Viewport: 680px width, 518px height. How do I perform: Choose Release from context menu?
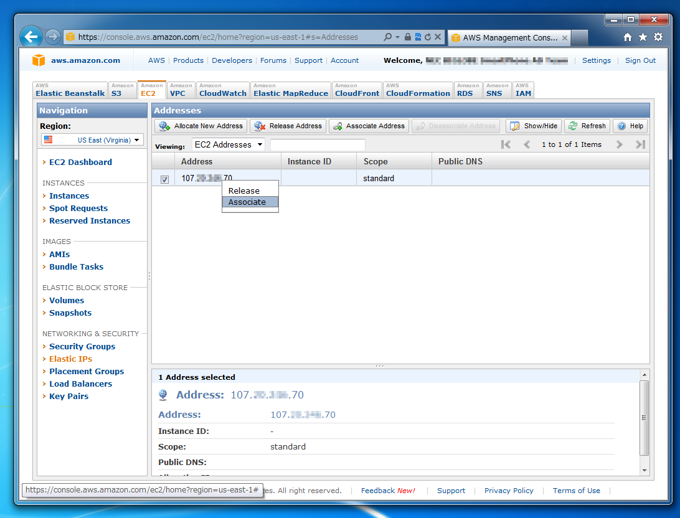250,190
